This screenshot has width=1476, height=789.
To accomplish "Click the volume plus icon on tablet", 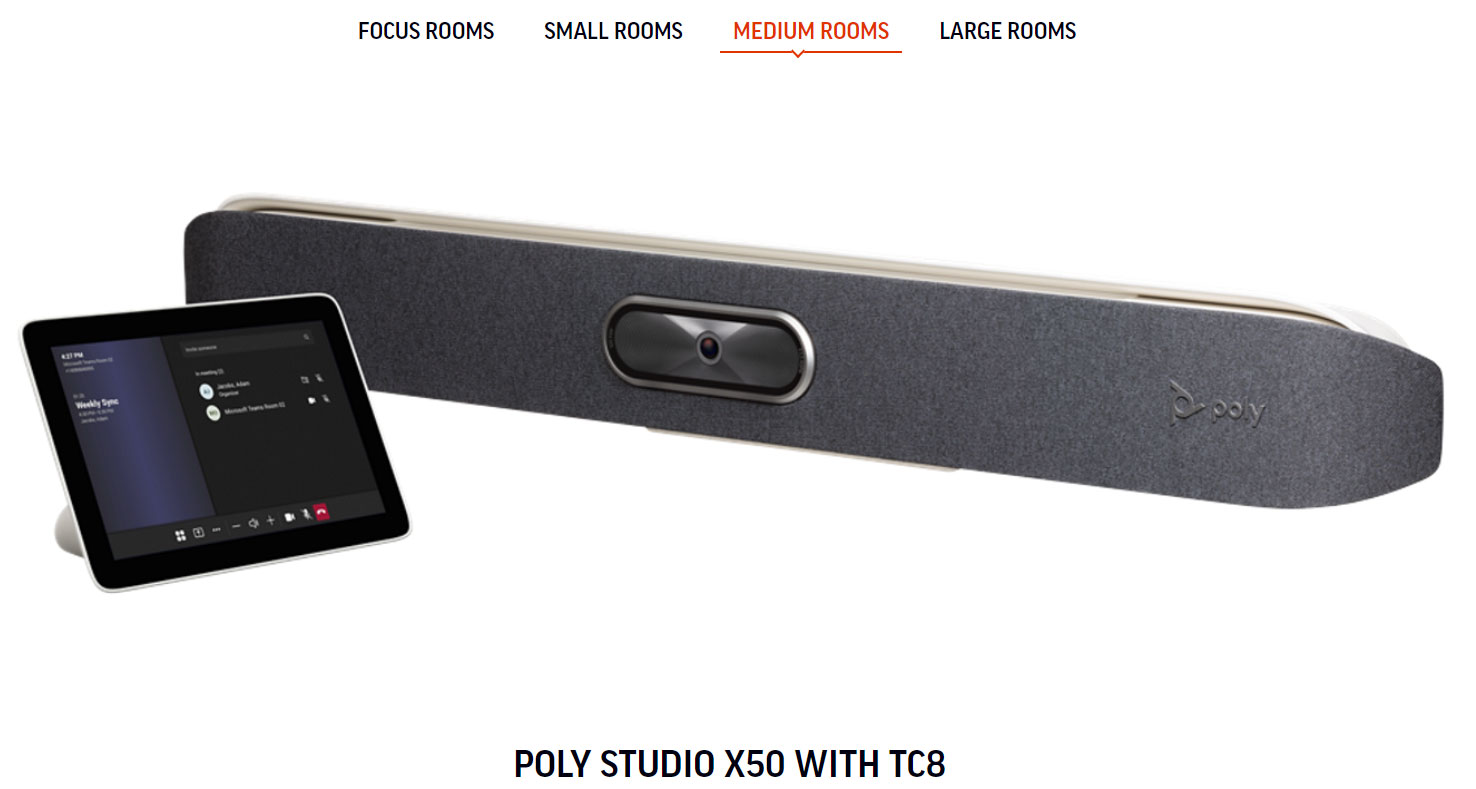I will click(x=271, y=520).
